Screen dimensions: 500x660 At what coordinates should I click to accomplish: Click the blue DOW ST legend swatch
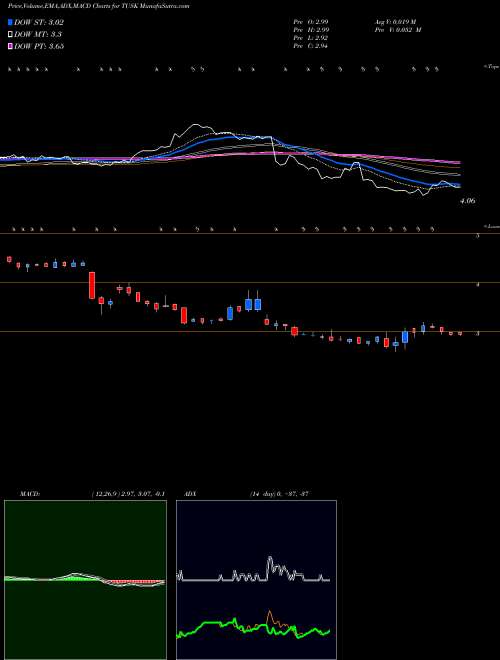[10, 22]
